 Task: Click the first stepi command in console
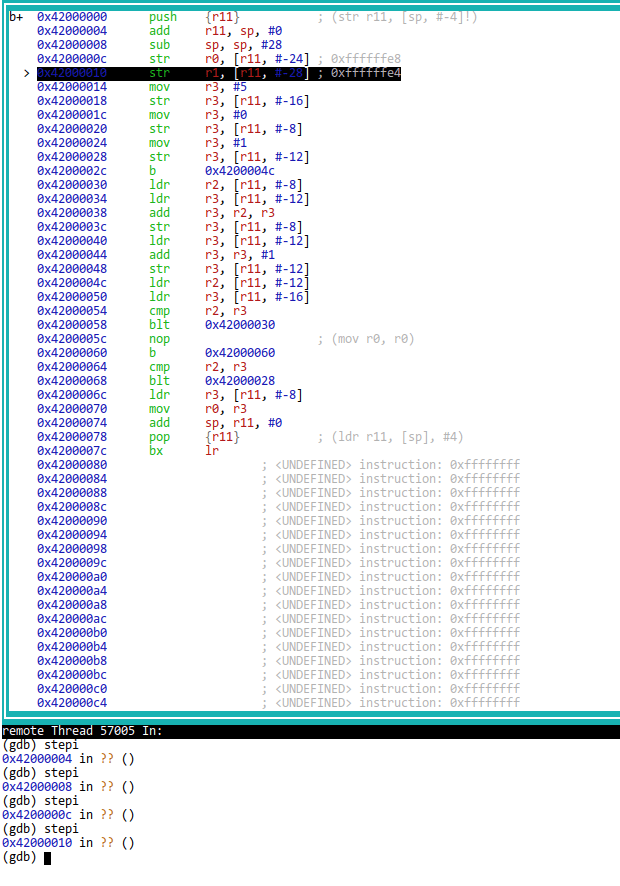pos(61,745)
